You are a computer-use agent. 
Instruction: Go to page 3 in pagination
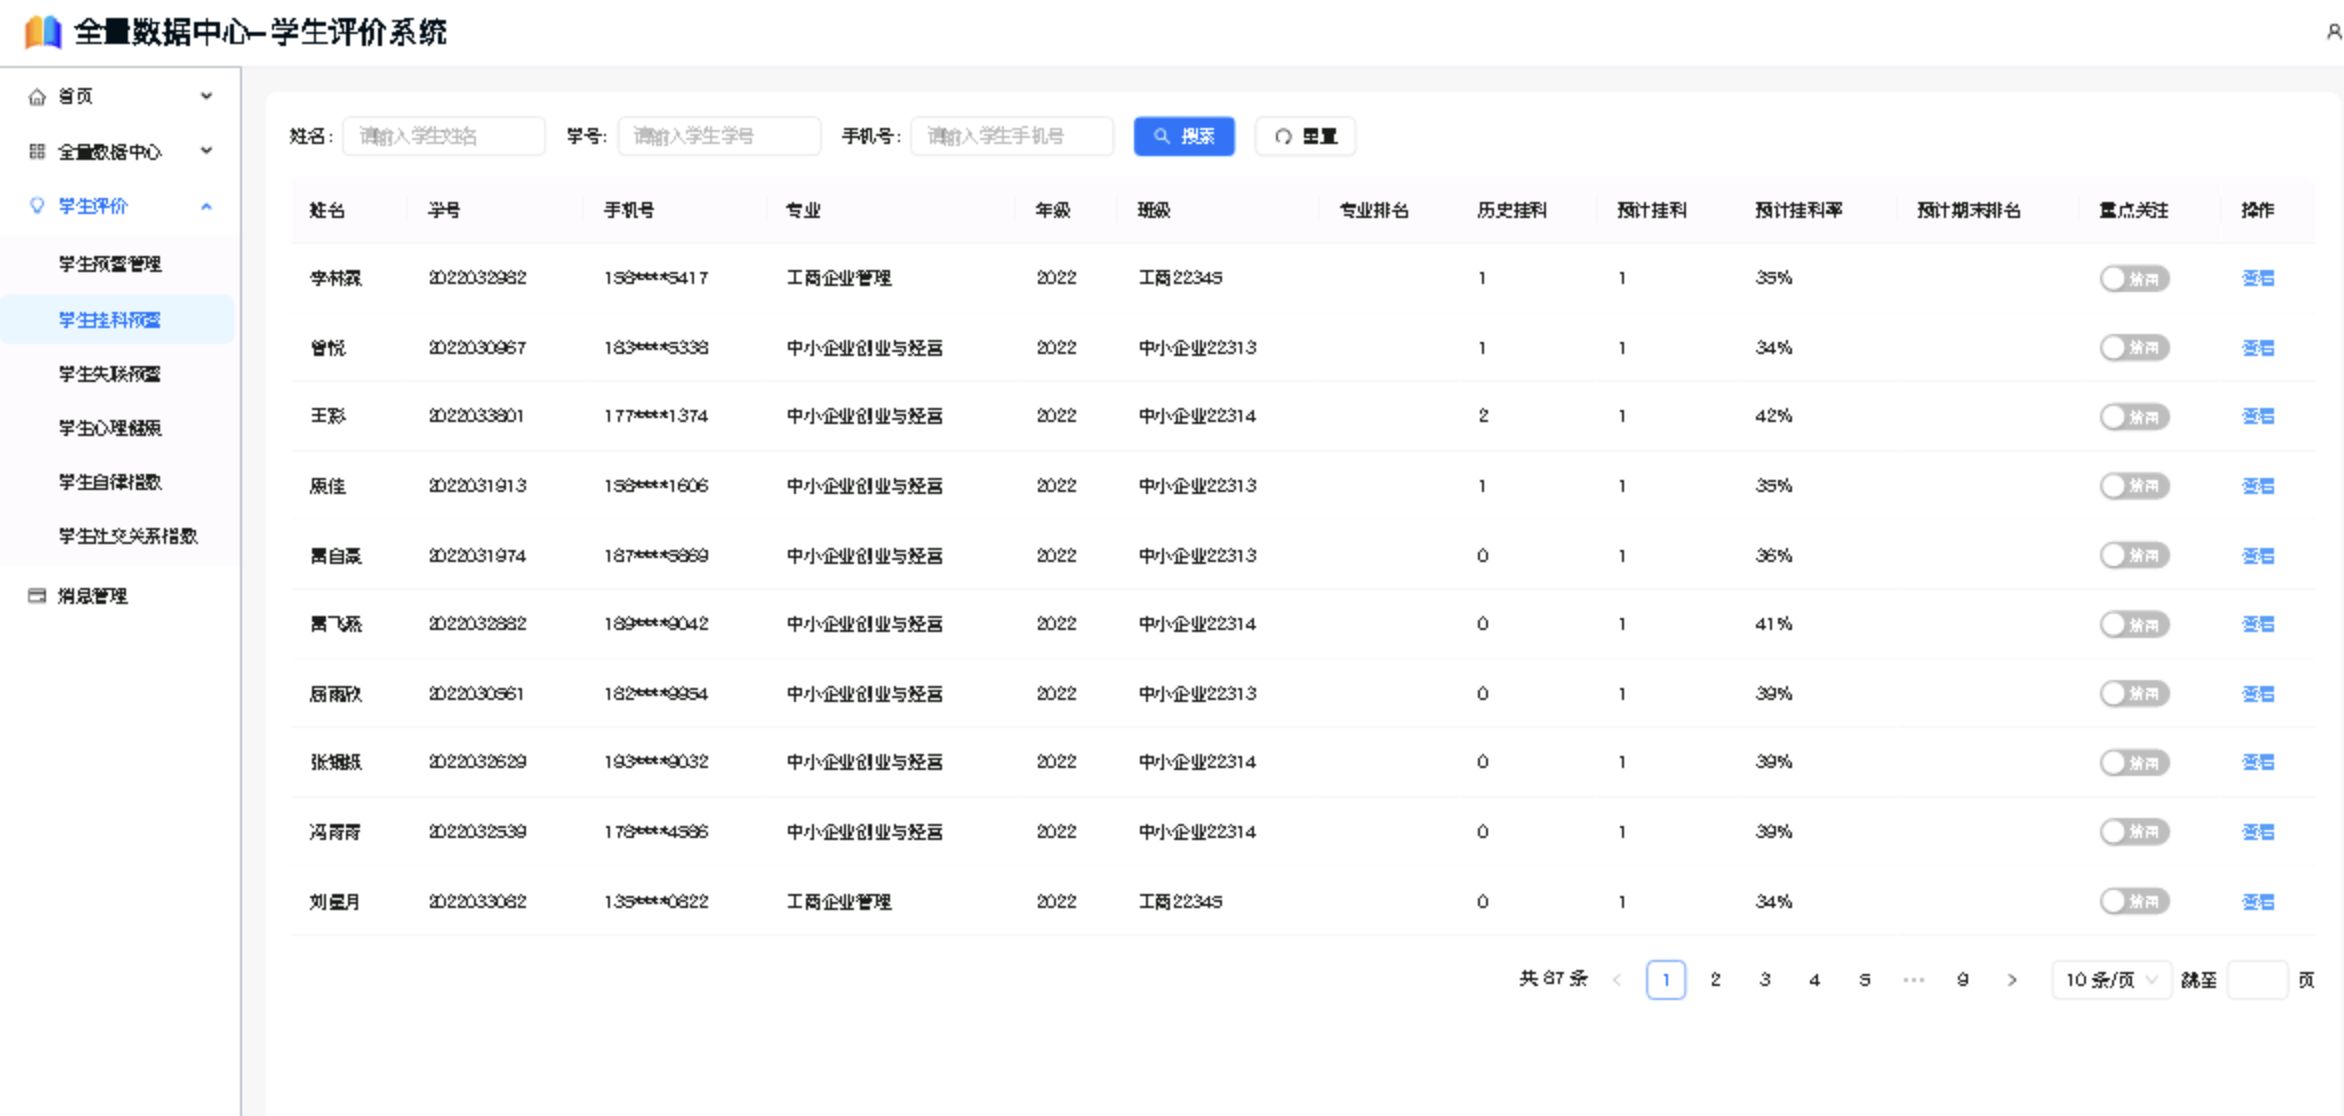(x=1765, y=980)
